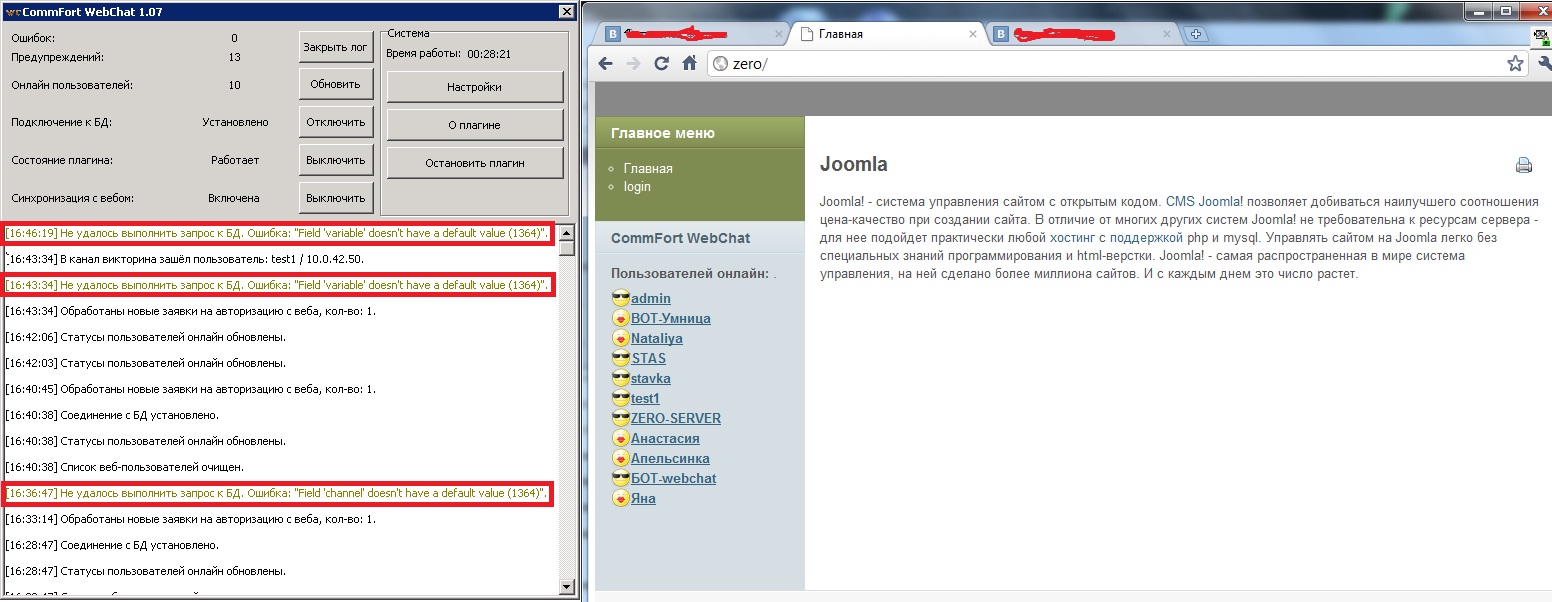Click the log scrollbar down arrow

click(567, 587)
